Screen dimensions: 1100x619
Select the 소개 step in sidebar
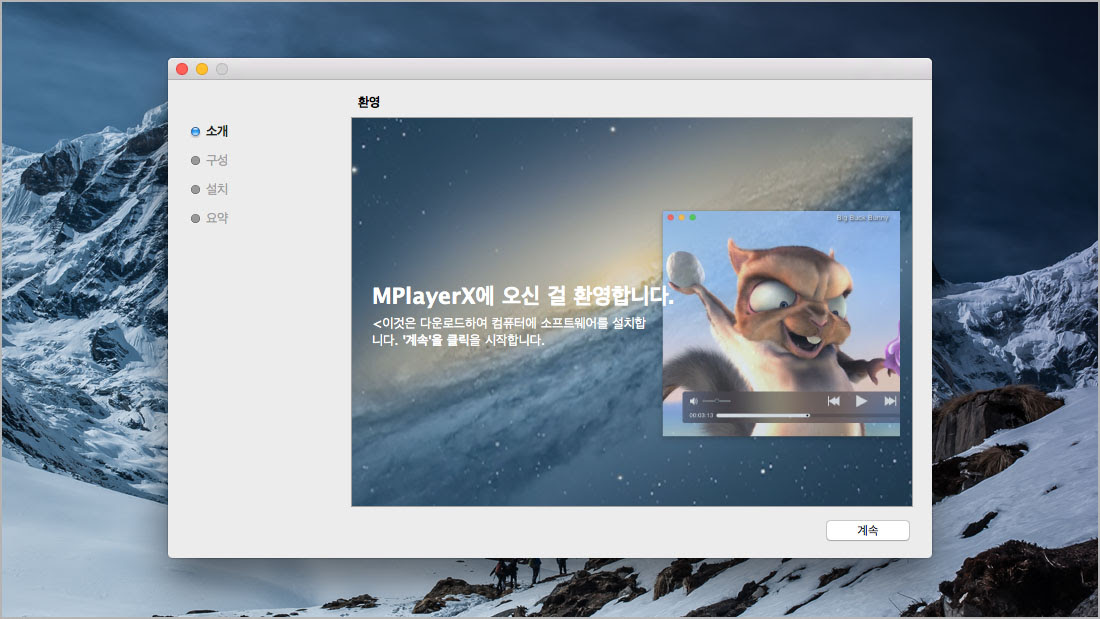click(209, 131)
